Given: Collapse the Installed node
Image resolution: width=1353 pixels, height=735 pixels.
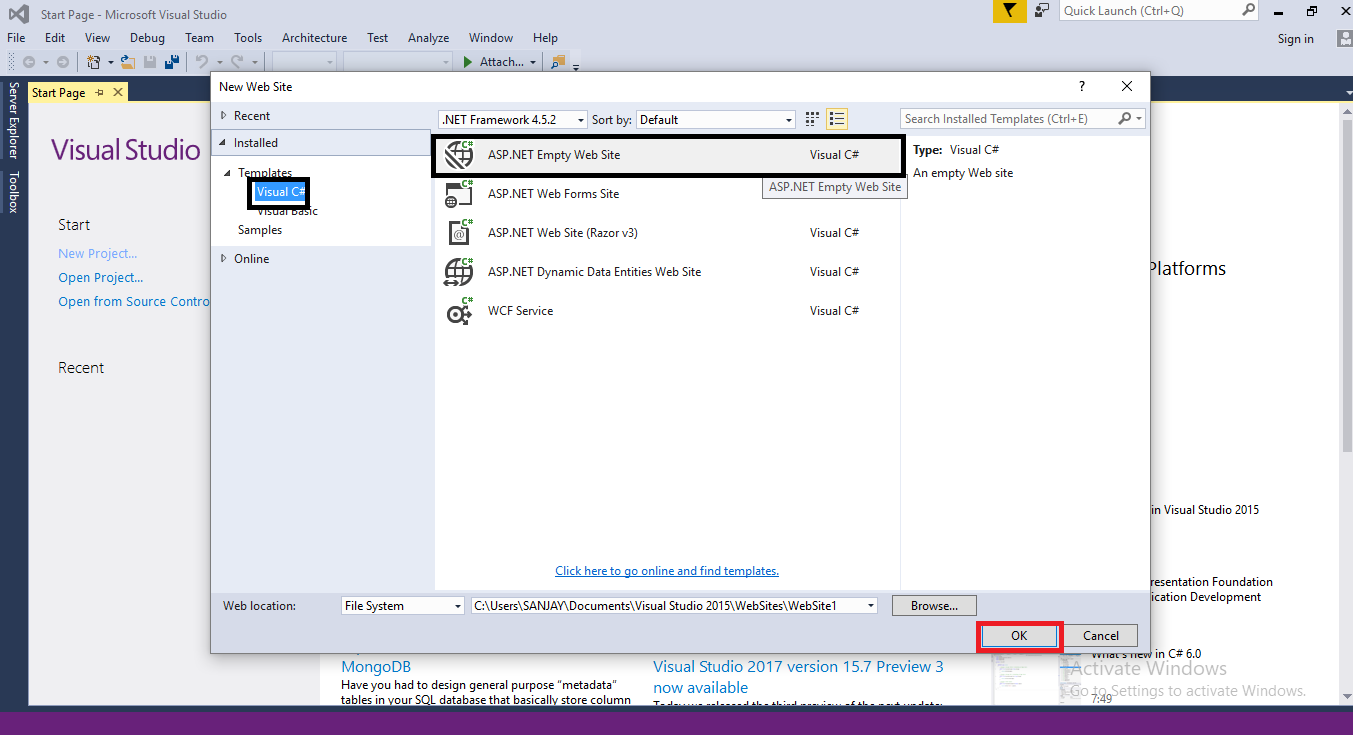Looking at the screenshot, I should coord(224,143).
